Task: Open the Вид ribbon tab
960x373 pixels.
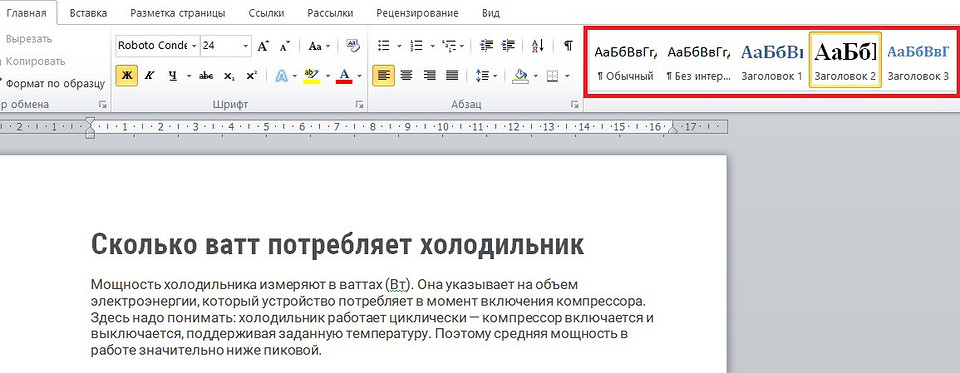Action: point(490,13)
